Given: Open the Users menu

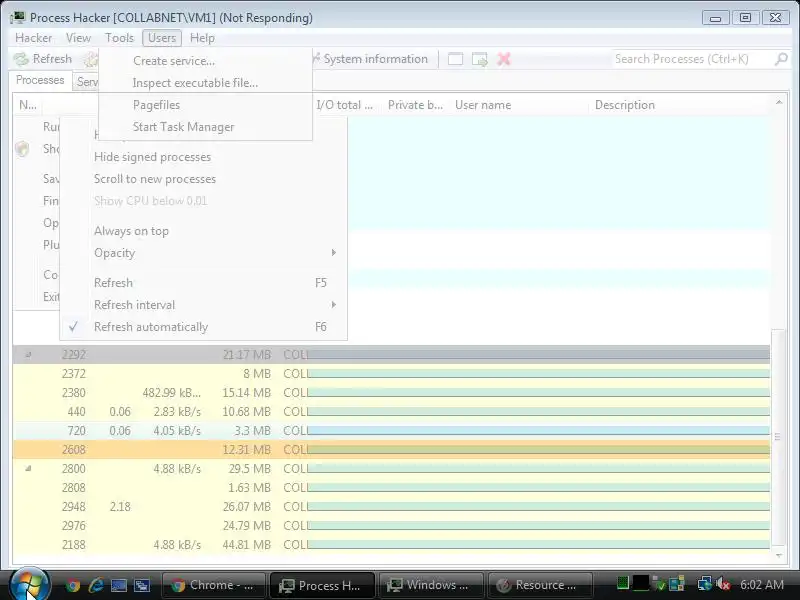Looking at the screenshot, I should pos(162,38).
